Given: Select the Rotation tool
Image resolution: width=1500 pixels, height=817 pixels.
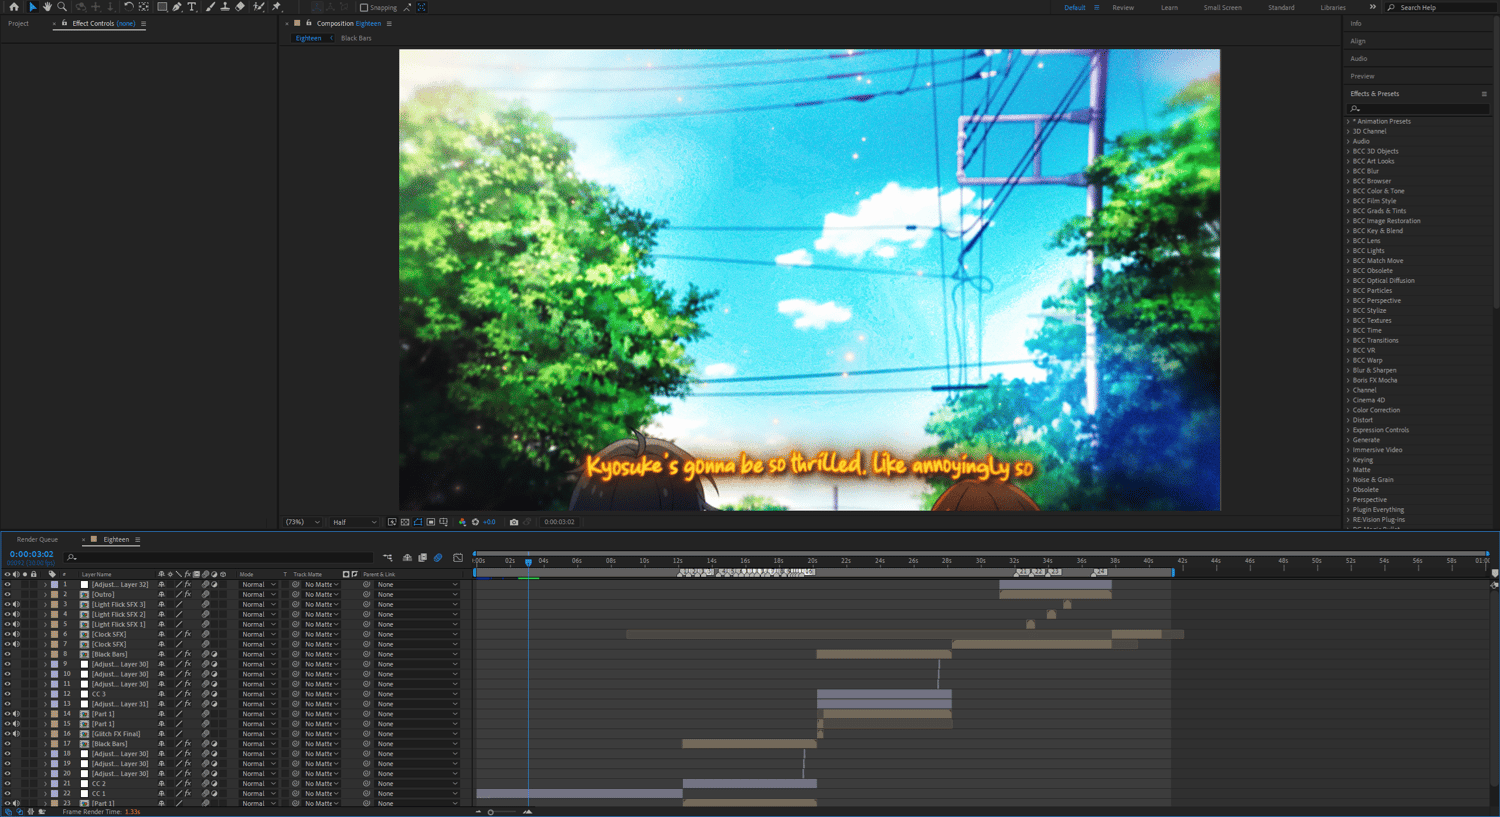Looking at the screenshot, I should tap(128, 7).
